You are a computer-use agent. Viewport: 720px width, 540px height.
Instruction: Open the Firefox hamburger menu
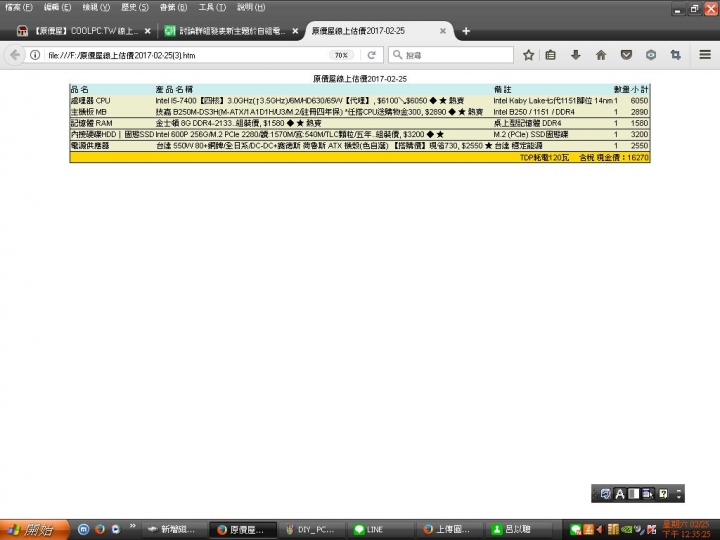(705, 55)
